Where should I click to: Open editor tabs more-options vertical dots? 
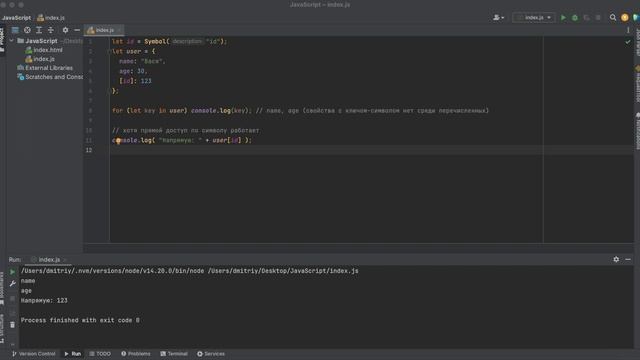click(628, 30)
